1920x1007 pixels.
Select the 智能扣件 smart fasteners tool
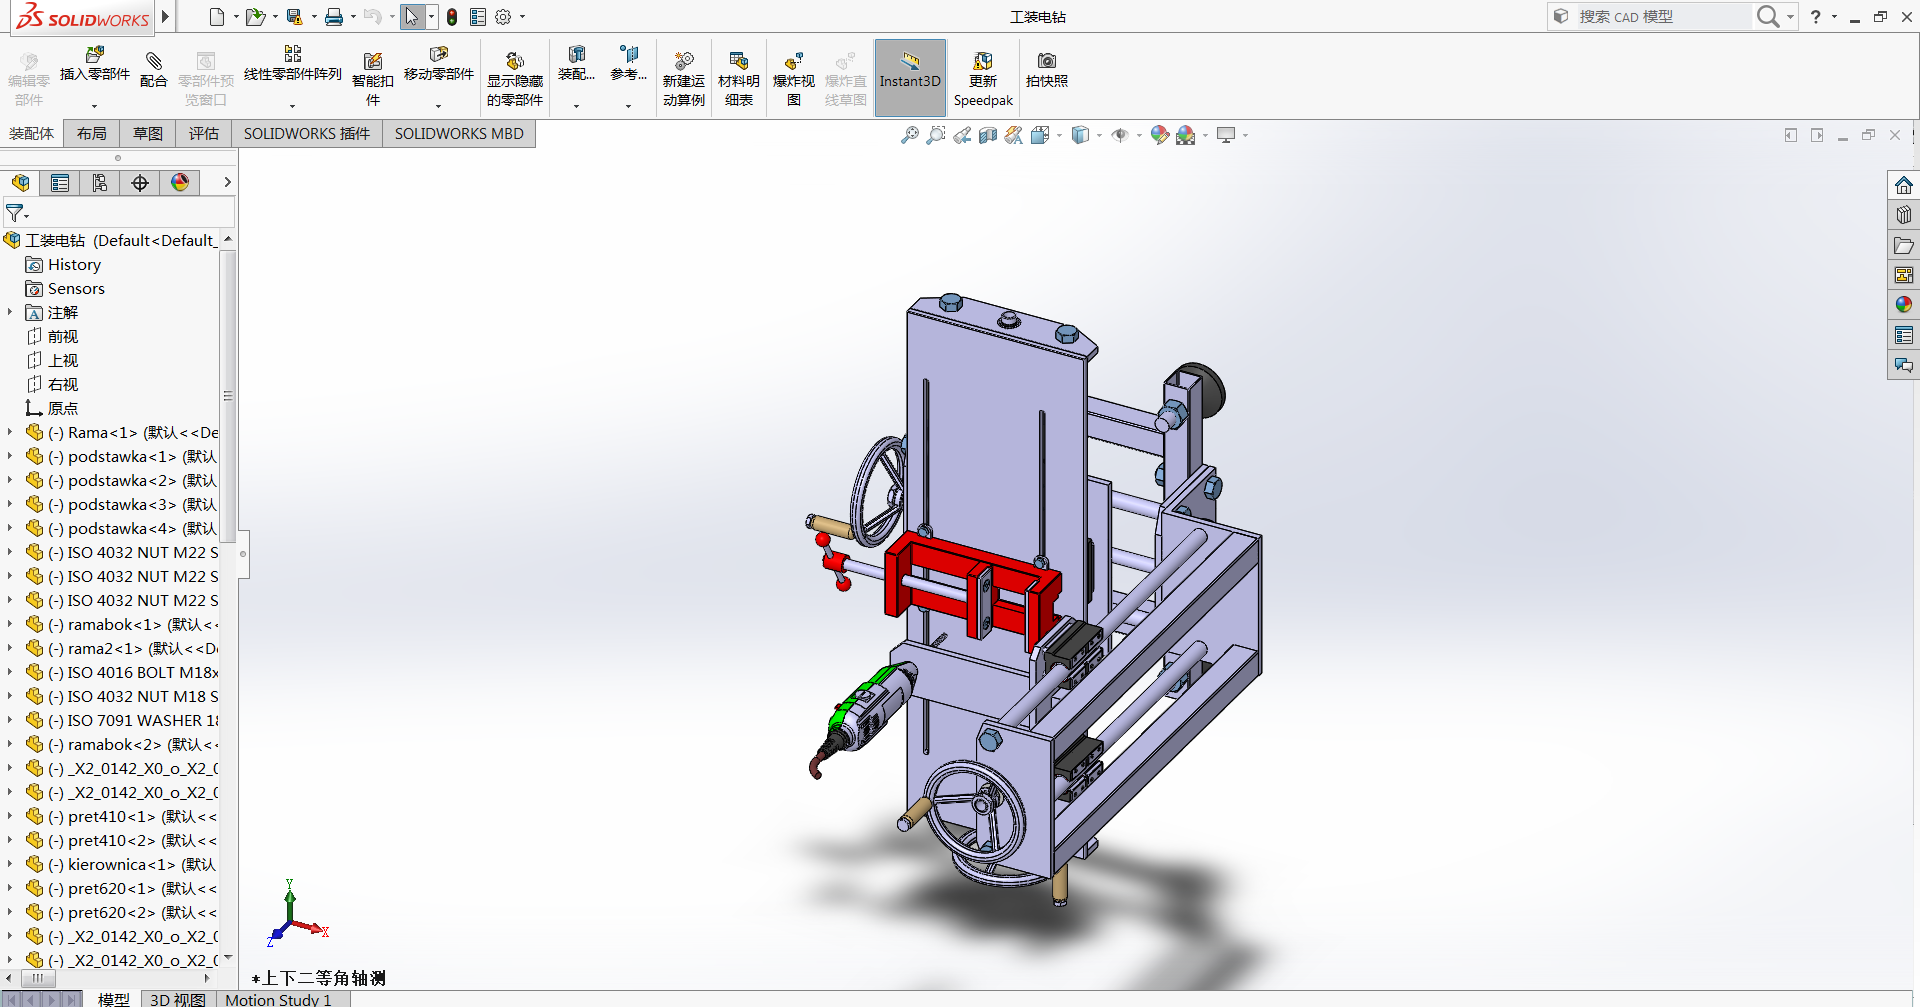(372, 78)
